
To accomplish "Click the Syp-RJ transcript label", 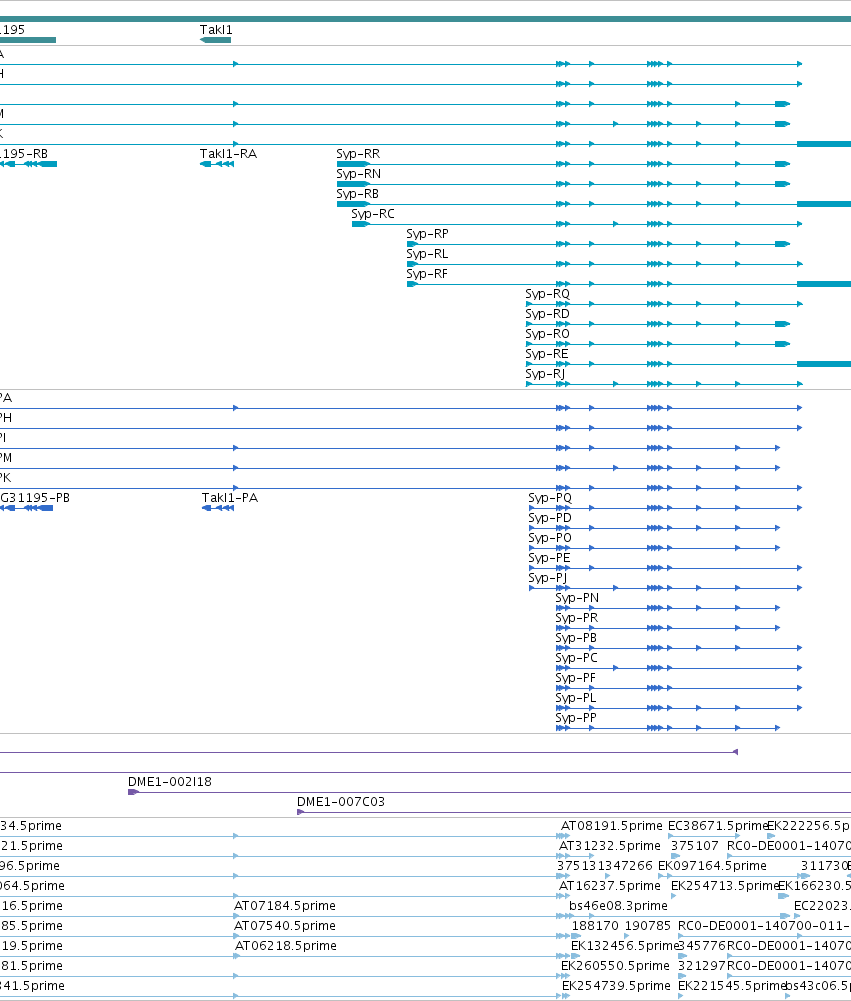I will [545, 373].
